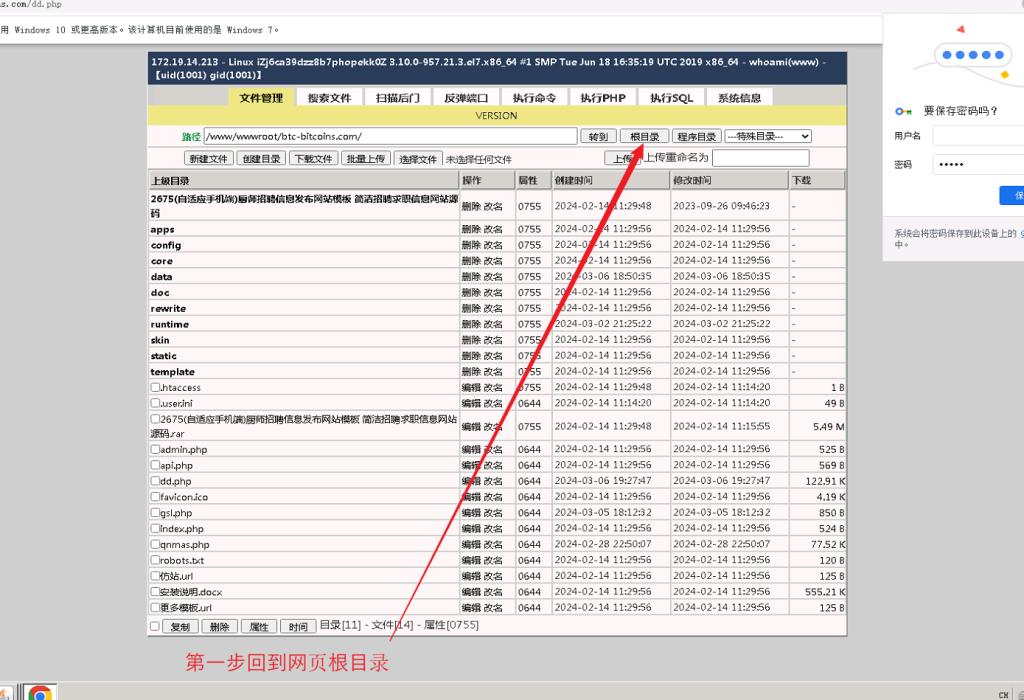Click the 上传重命名为 text field
Screen dimensions: 1024x700
[760, 158]
